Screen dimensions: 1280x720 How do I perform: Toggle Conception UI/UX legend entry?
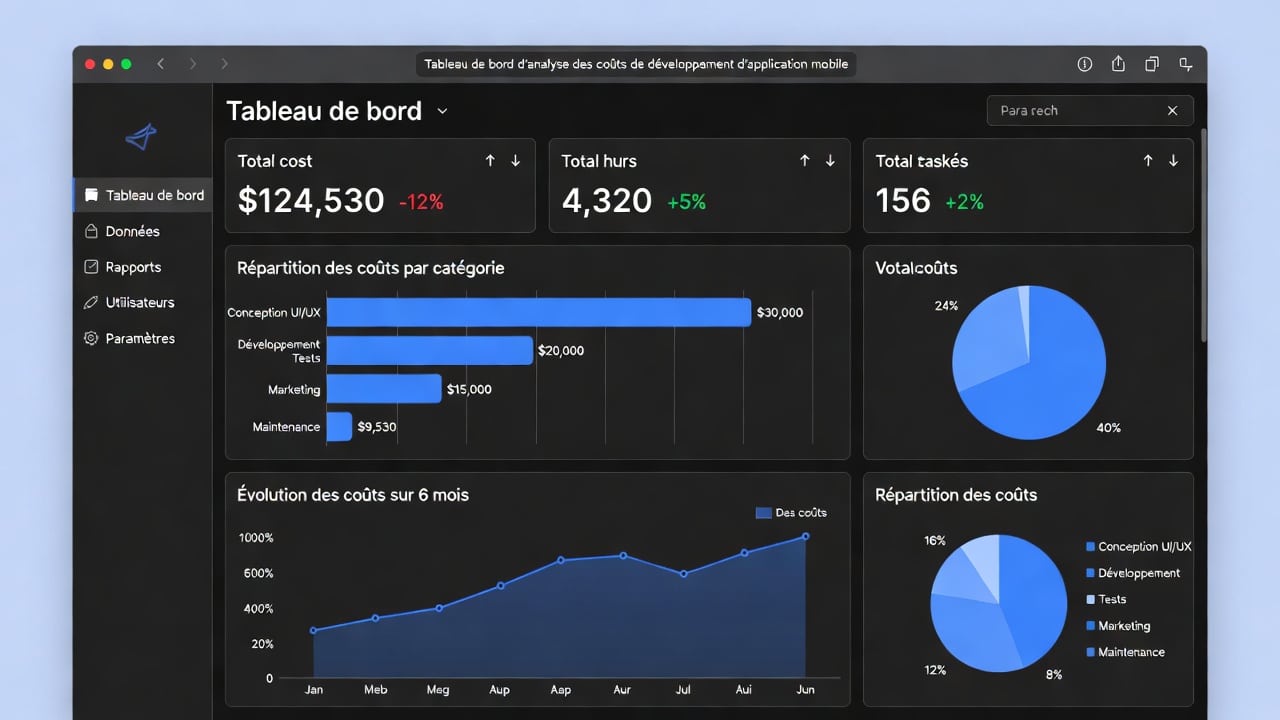click(x=1138, y=547)
